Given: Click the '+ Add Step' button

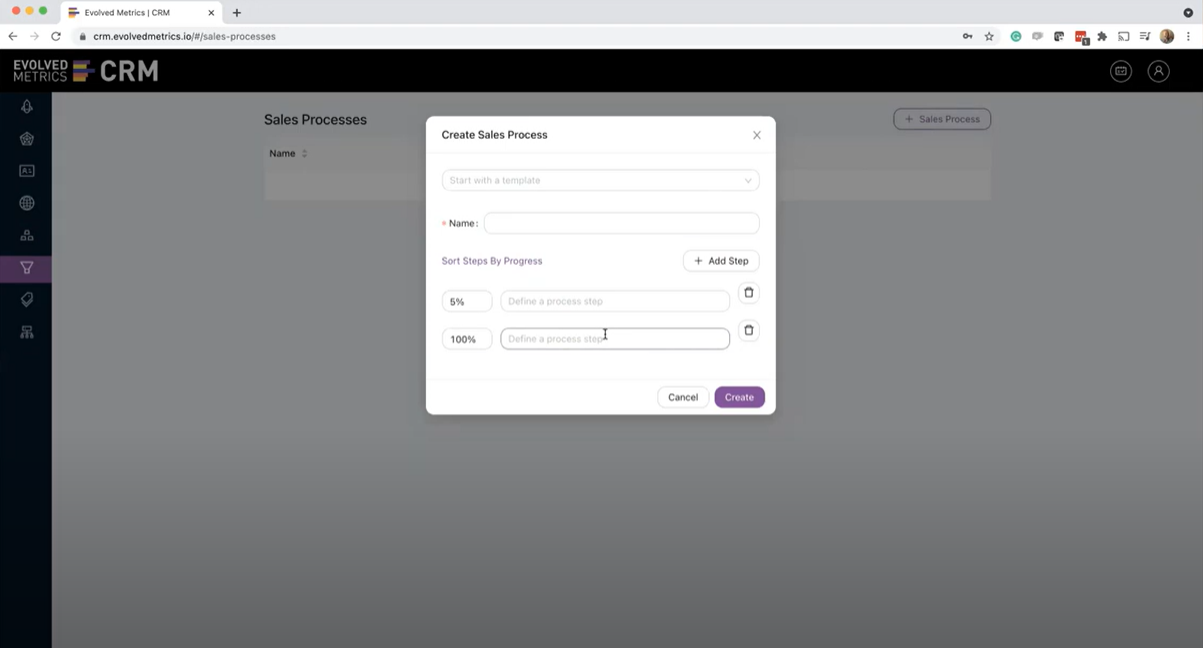Looking at the screenshot, I should (721, 260).
